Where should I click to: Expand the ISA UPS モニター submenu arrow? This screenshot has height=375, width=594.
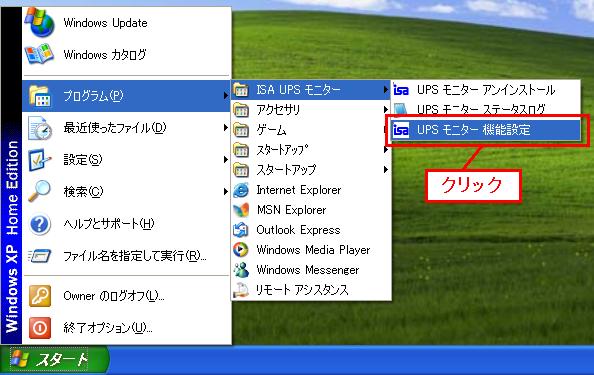coord(386,90)
